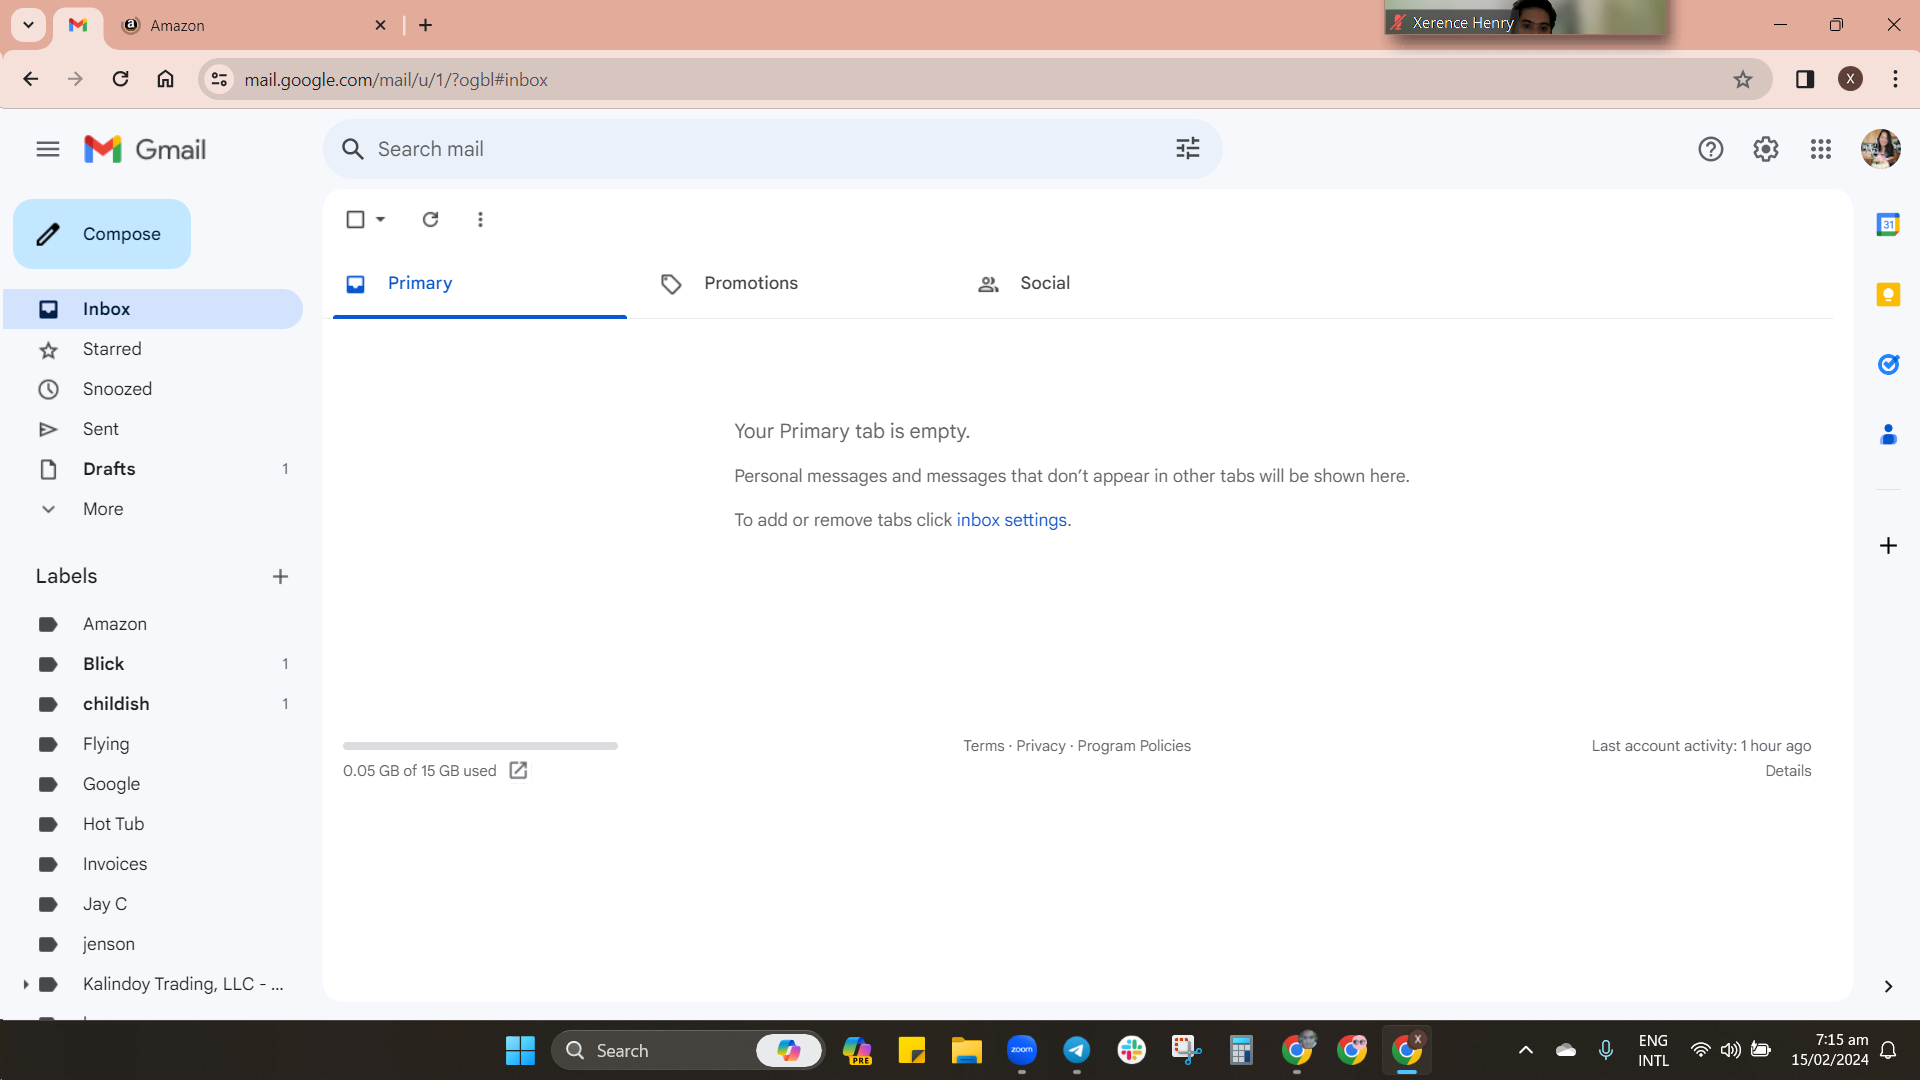Open search options filter icon in search bar
The image size is (1920, 1080).
1187,149
